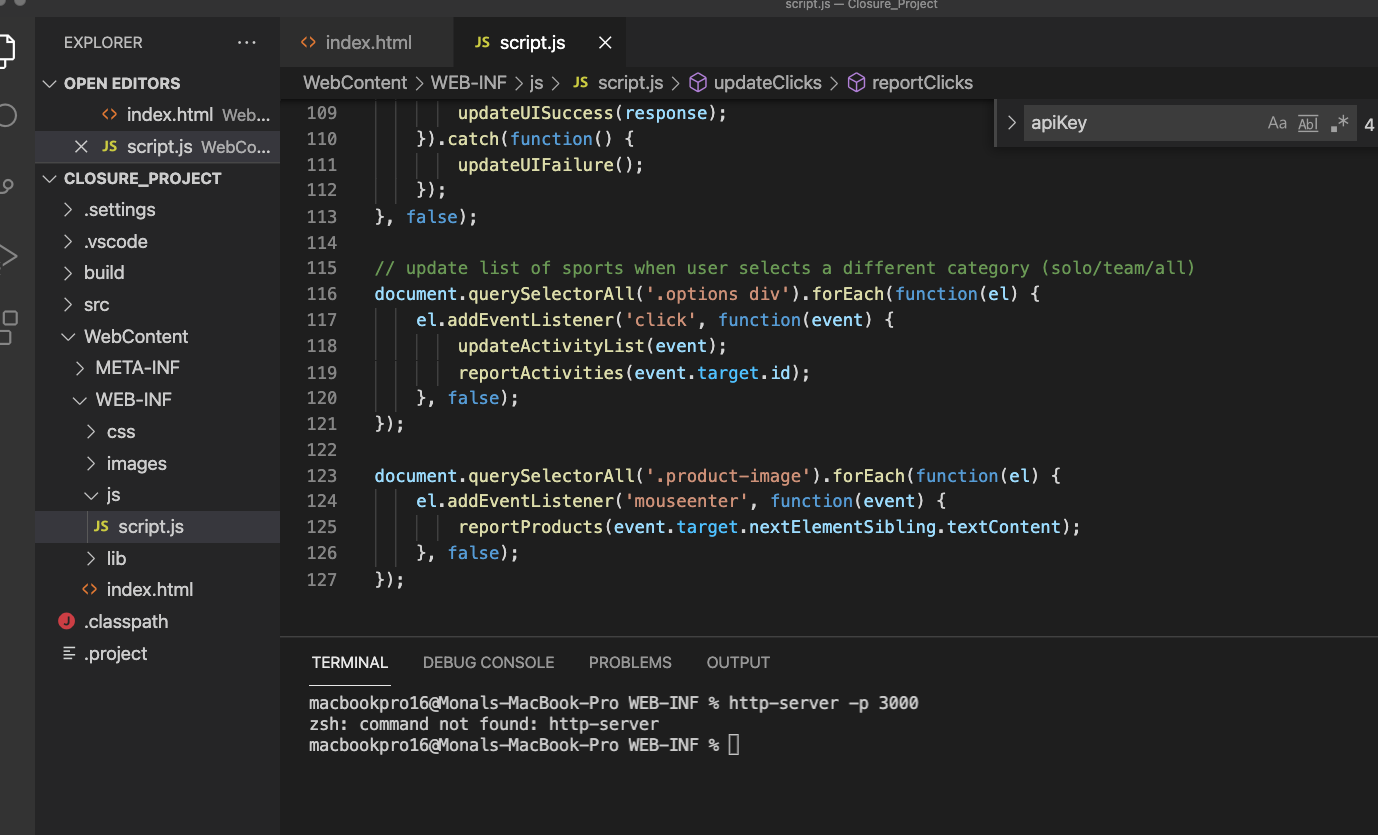Screen dimensions: 1378x835
Task: Toggle Match Case in find widget
Action: click(1277, 123)
